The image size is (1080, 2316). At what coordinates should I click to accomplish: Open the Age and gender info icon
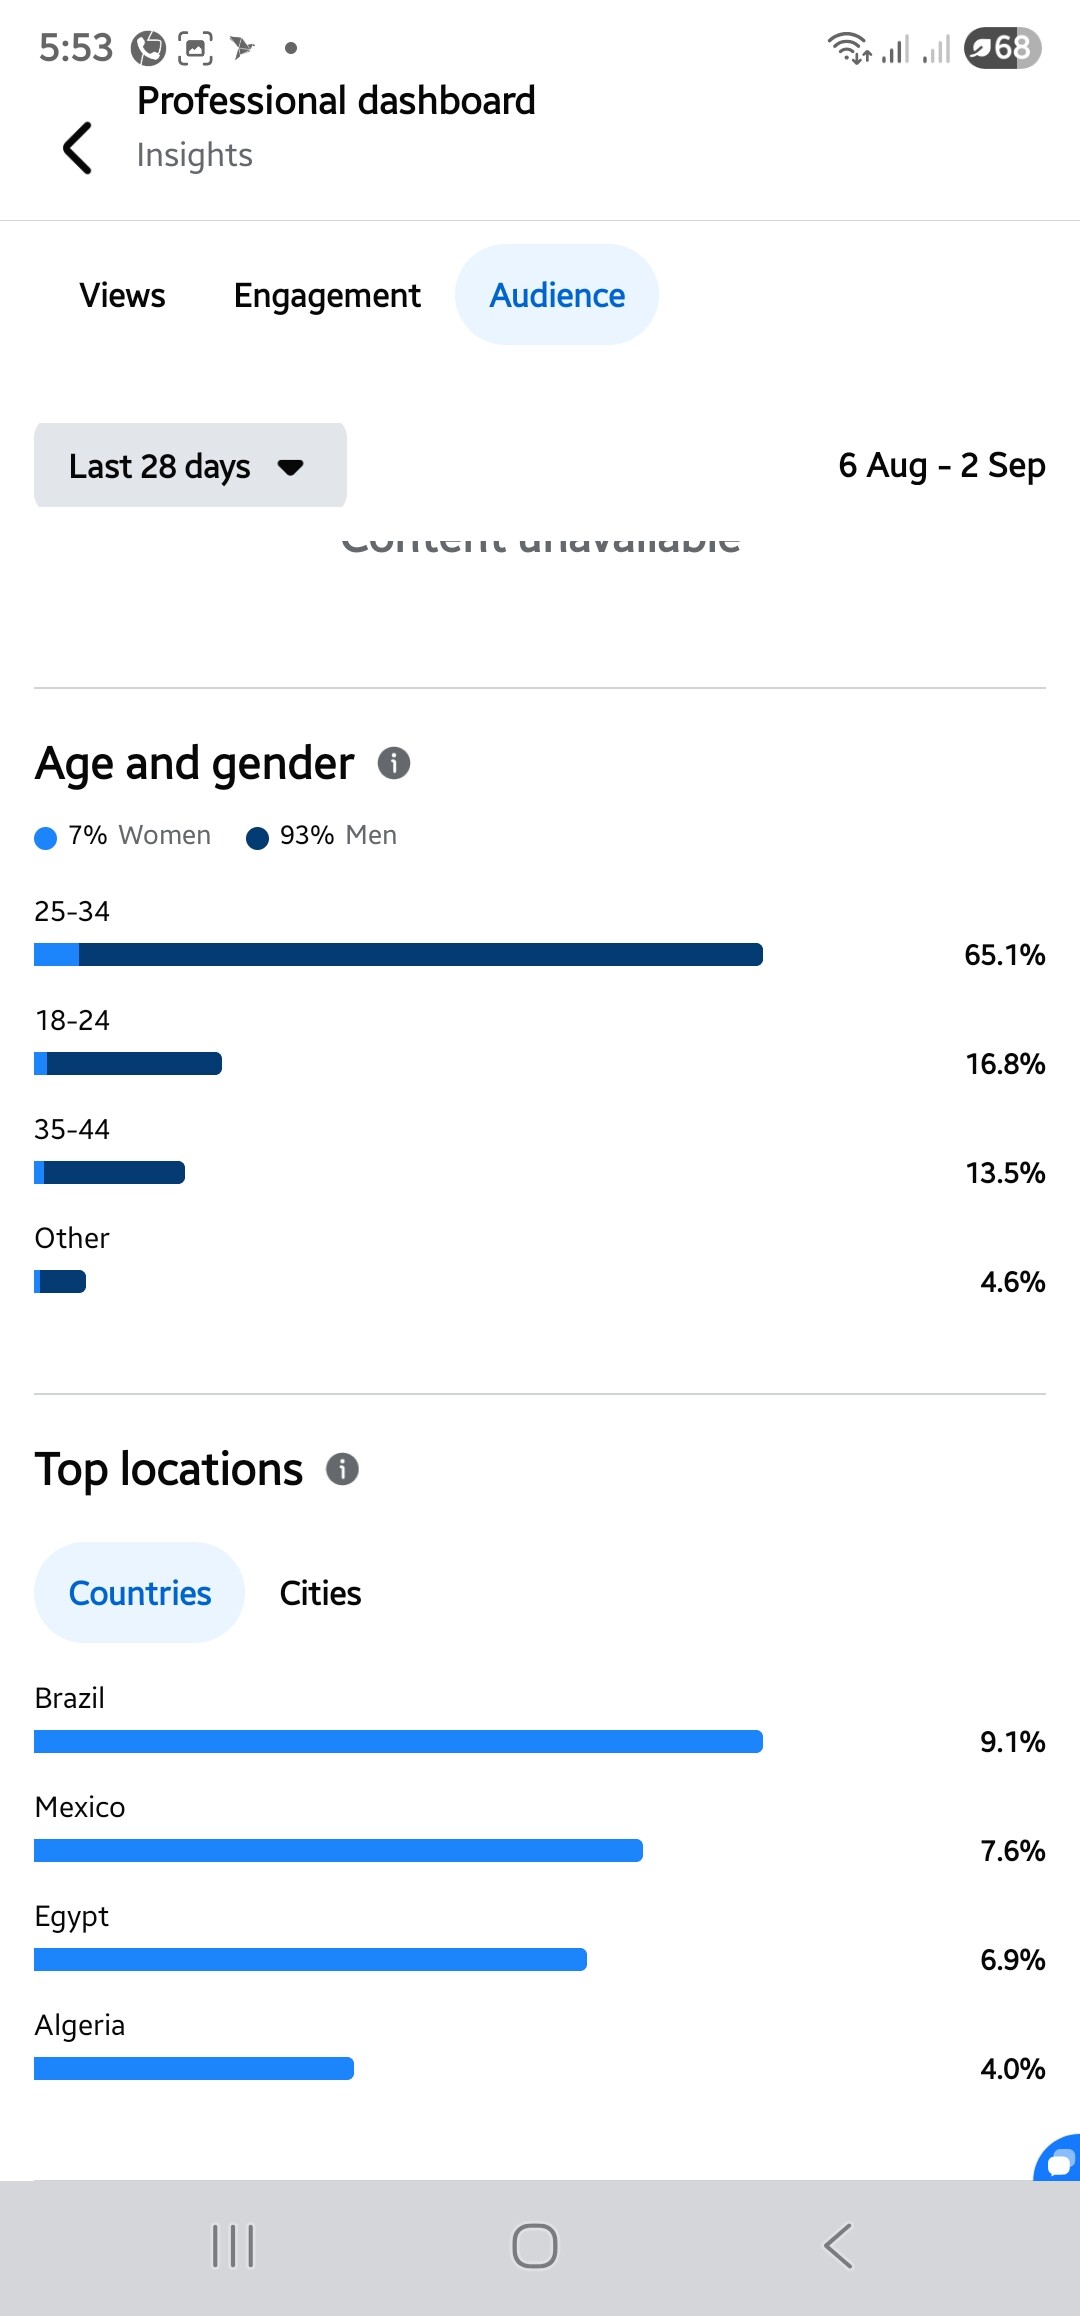coord(394,763)
